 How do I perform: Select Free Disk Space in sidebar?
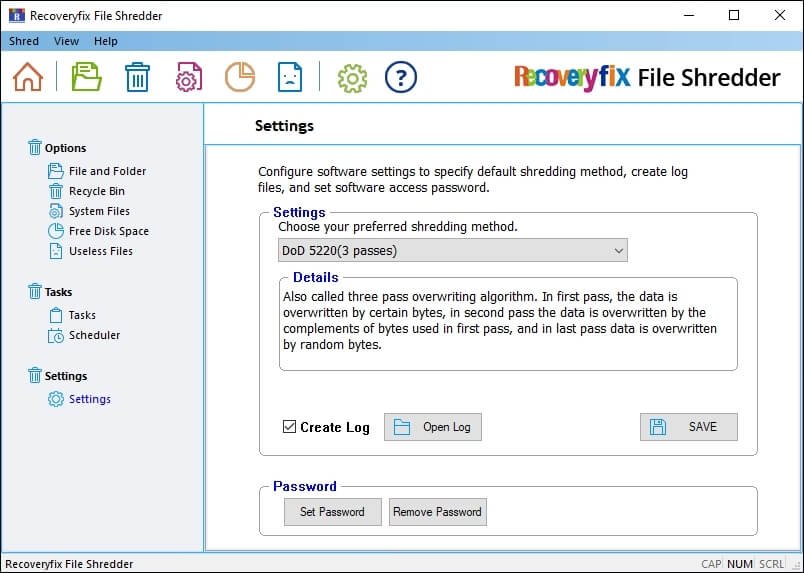(108, 231)
